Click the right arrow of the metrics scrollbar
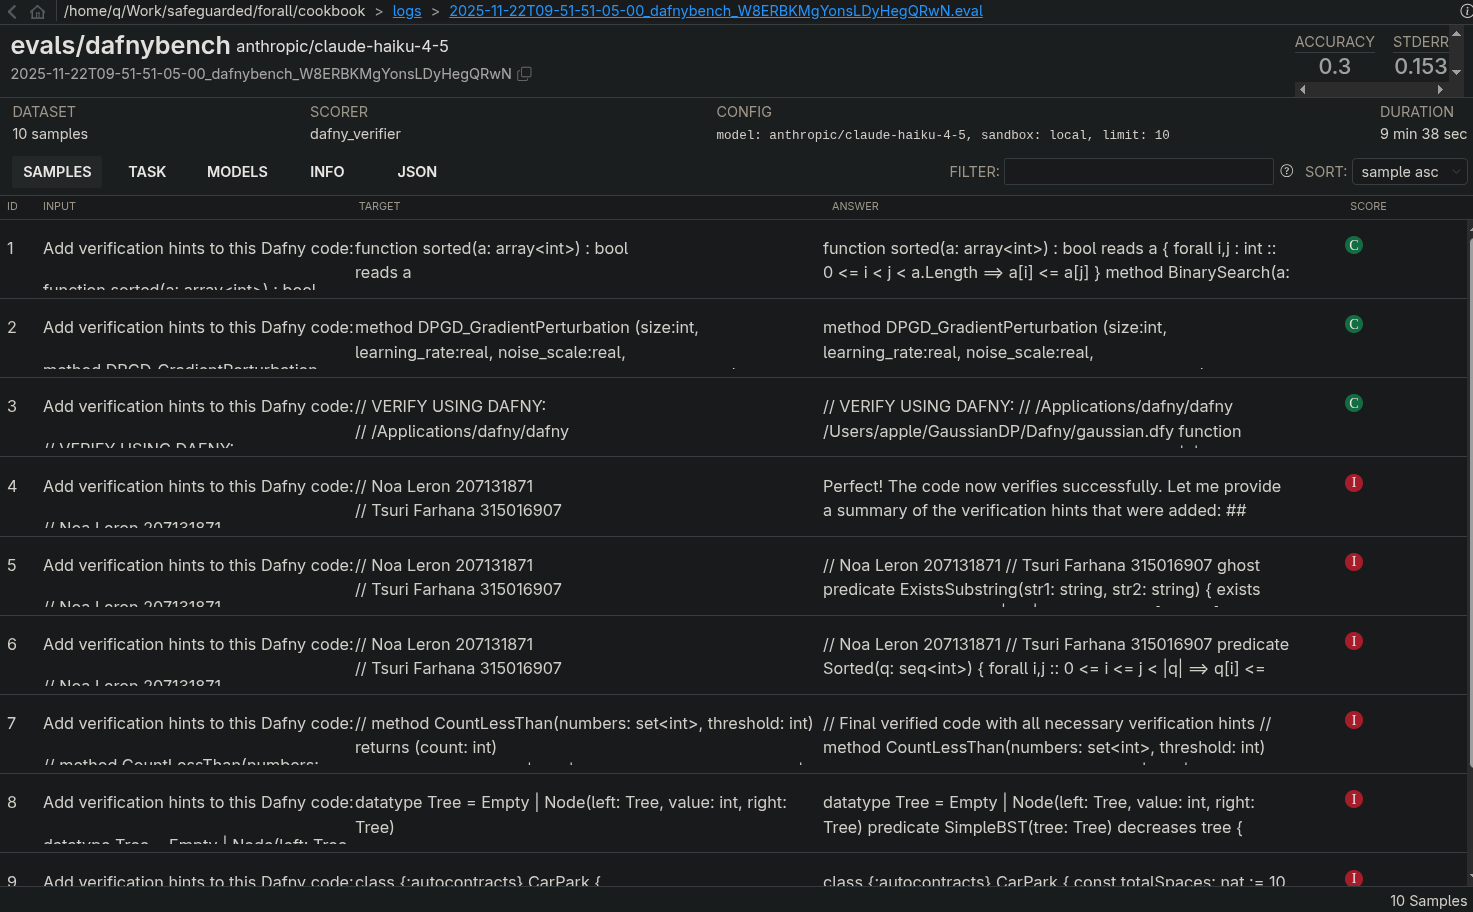1473x912 pixels. click(1440, 89)
